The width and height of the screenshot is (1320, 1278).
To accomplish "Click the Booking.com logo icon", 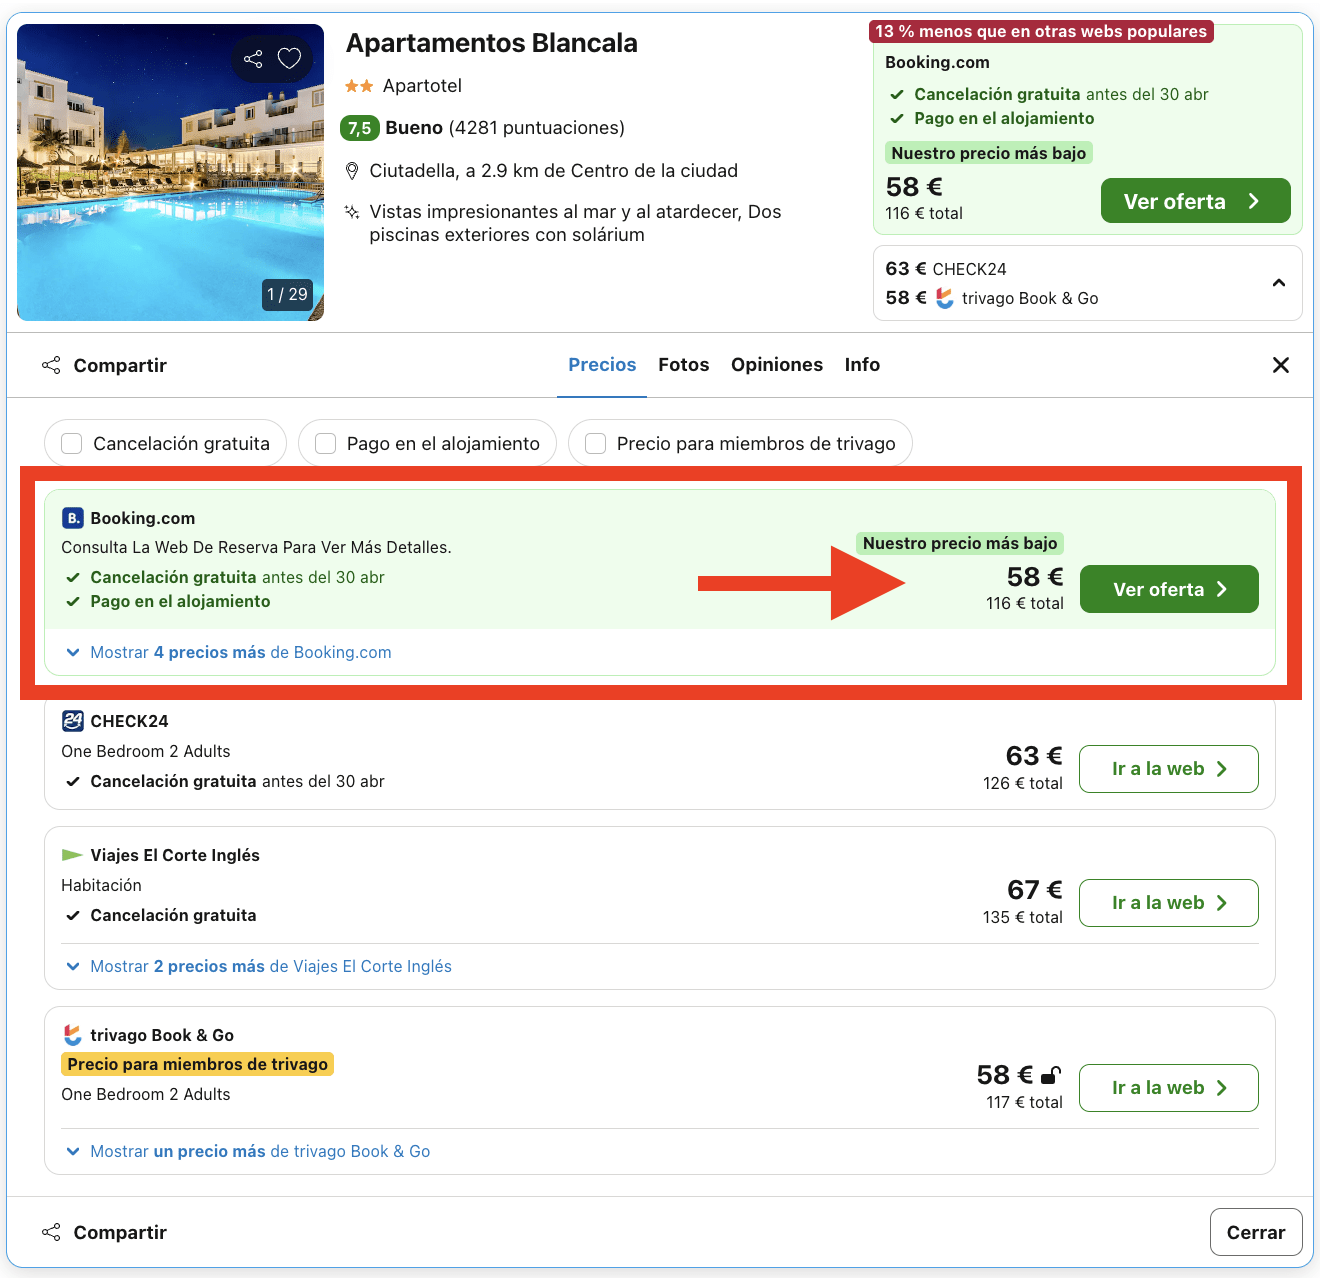I will [x=73, y=518].
